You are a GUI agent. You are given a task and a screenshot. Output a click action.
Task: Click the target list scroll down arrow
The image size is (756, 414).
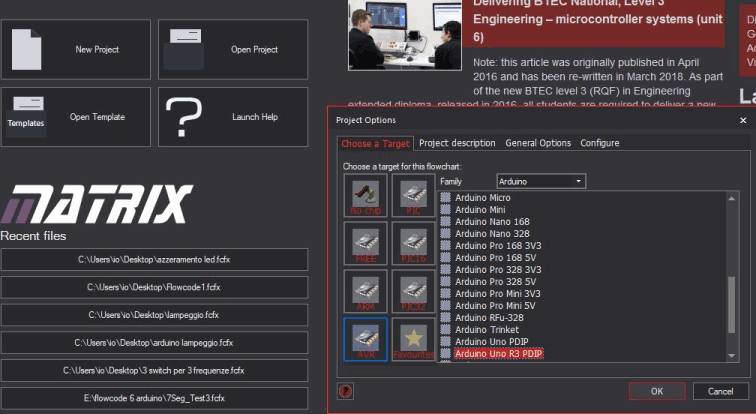tap(731, 356)
